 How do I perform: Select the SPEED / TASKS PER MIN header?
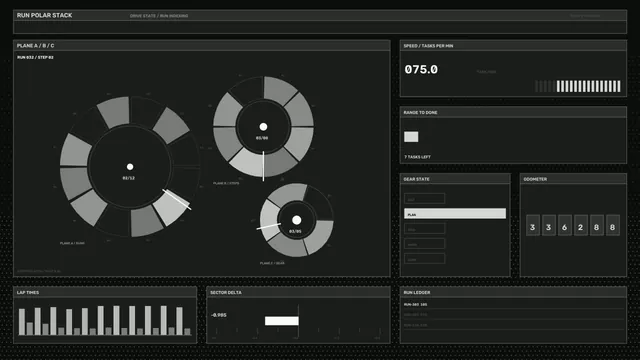pos(513,46)
